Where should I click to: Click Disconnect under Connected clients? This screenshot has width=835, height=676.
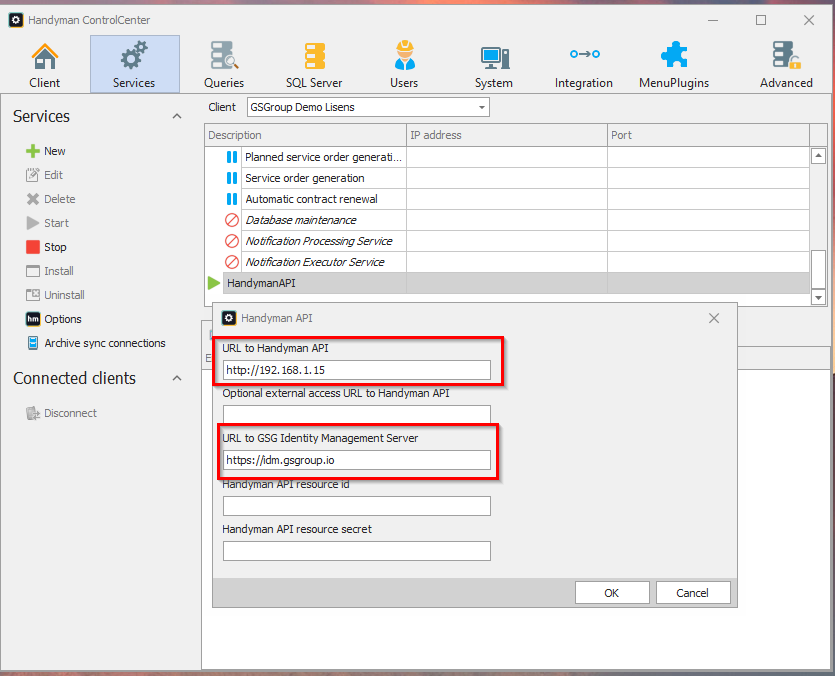pos(62,413)
